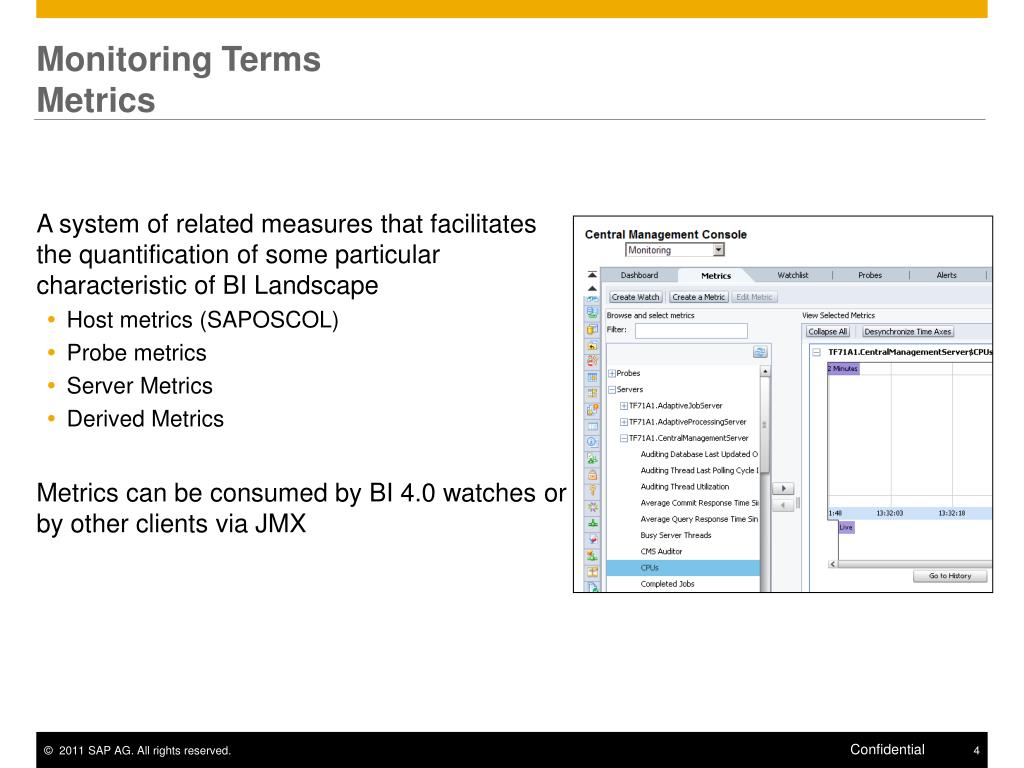The height and width of the screenshot is (768, 1024).
Task: Click the Create a Metric button
Action: click(x=698, y=297)
